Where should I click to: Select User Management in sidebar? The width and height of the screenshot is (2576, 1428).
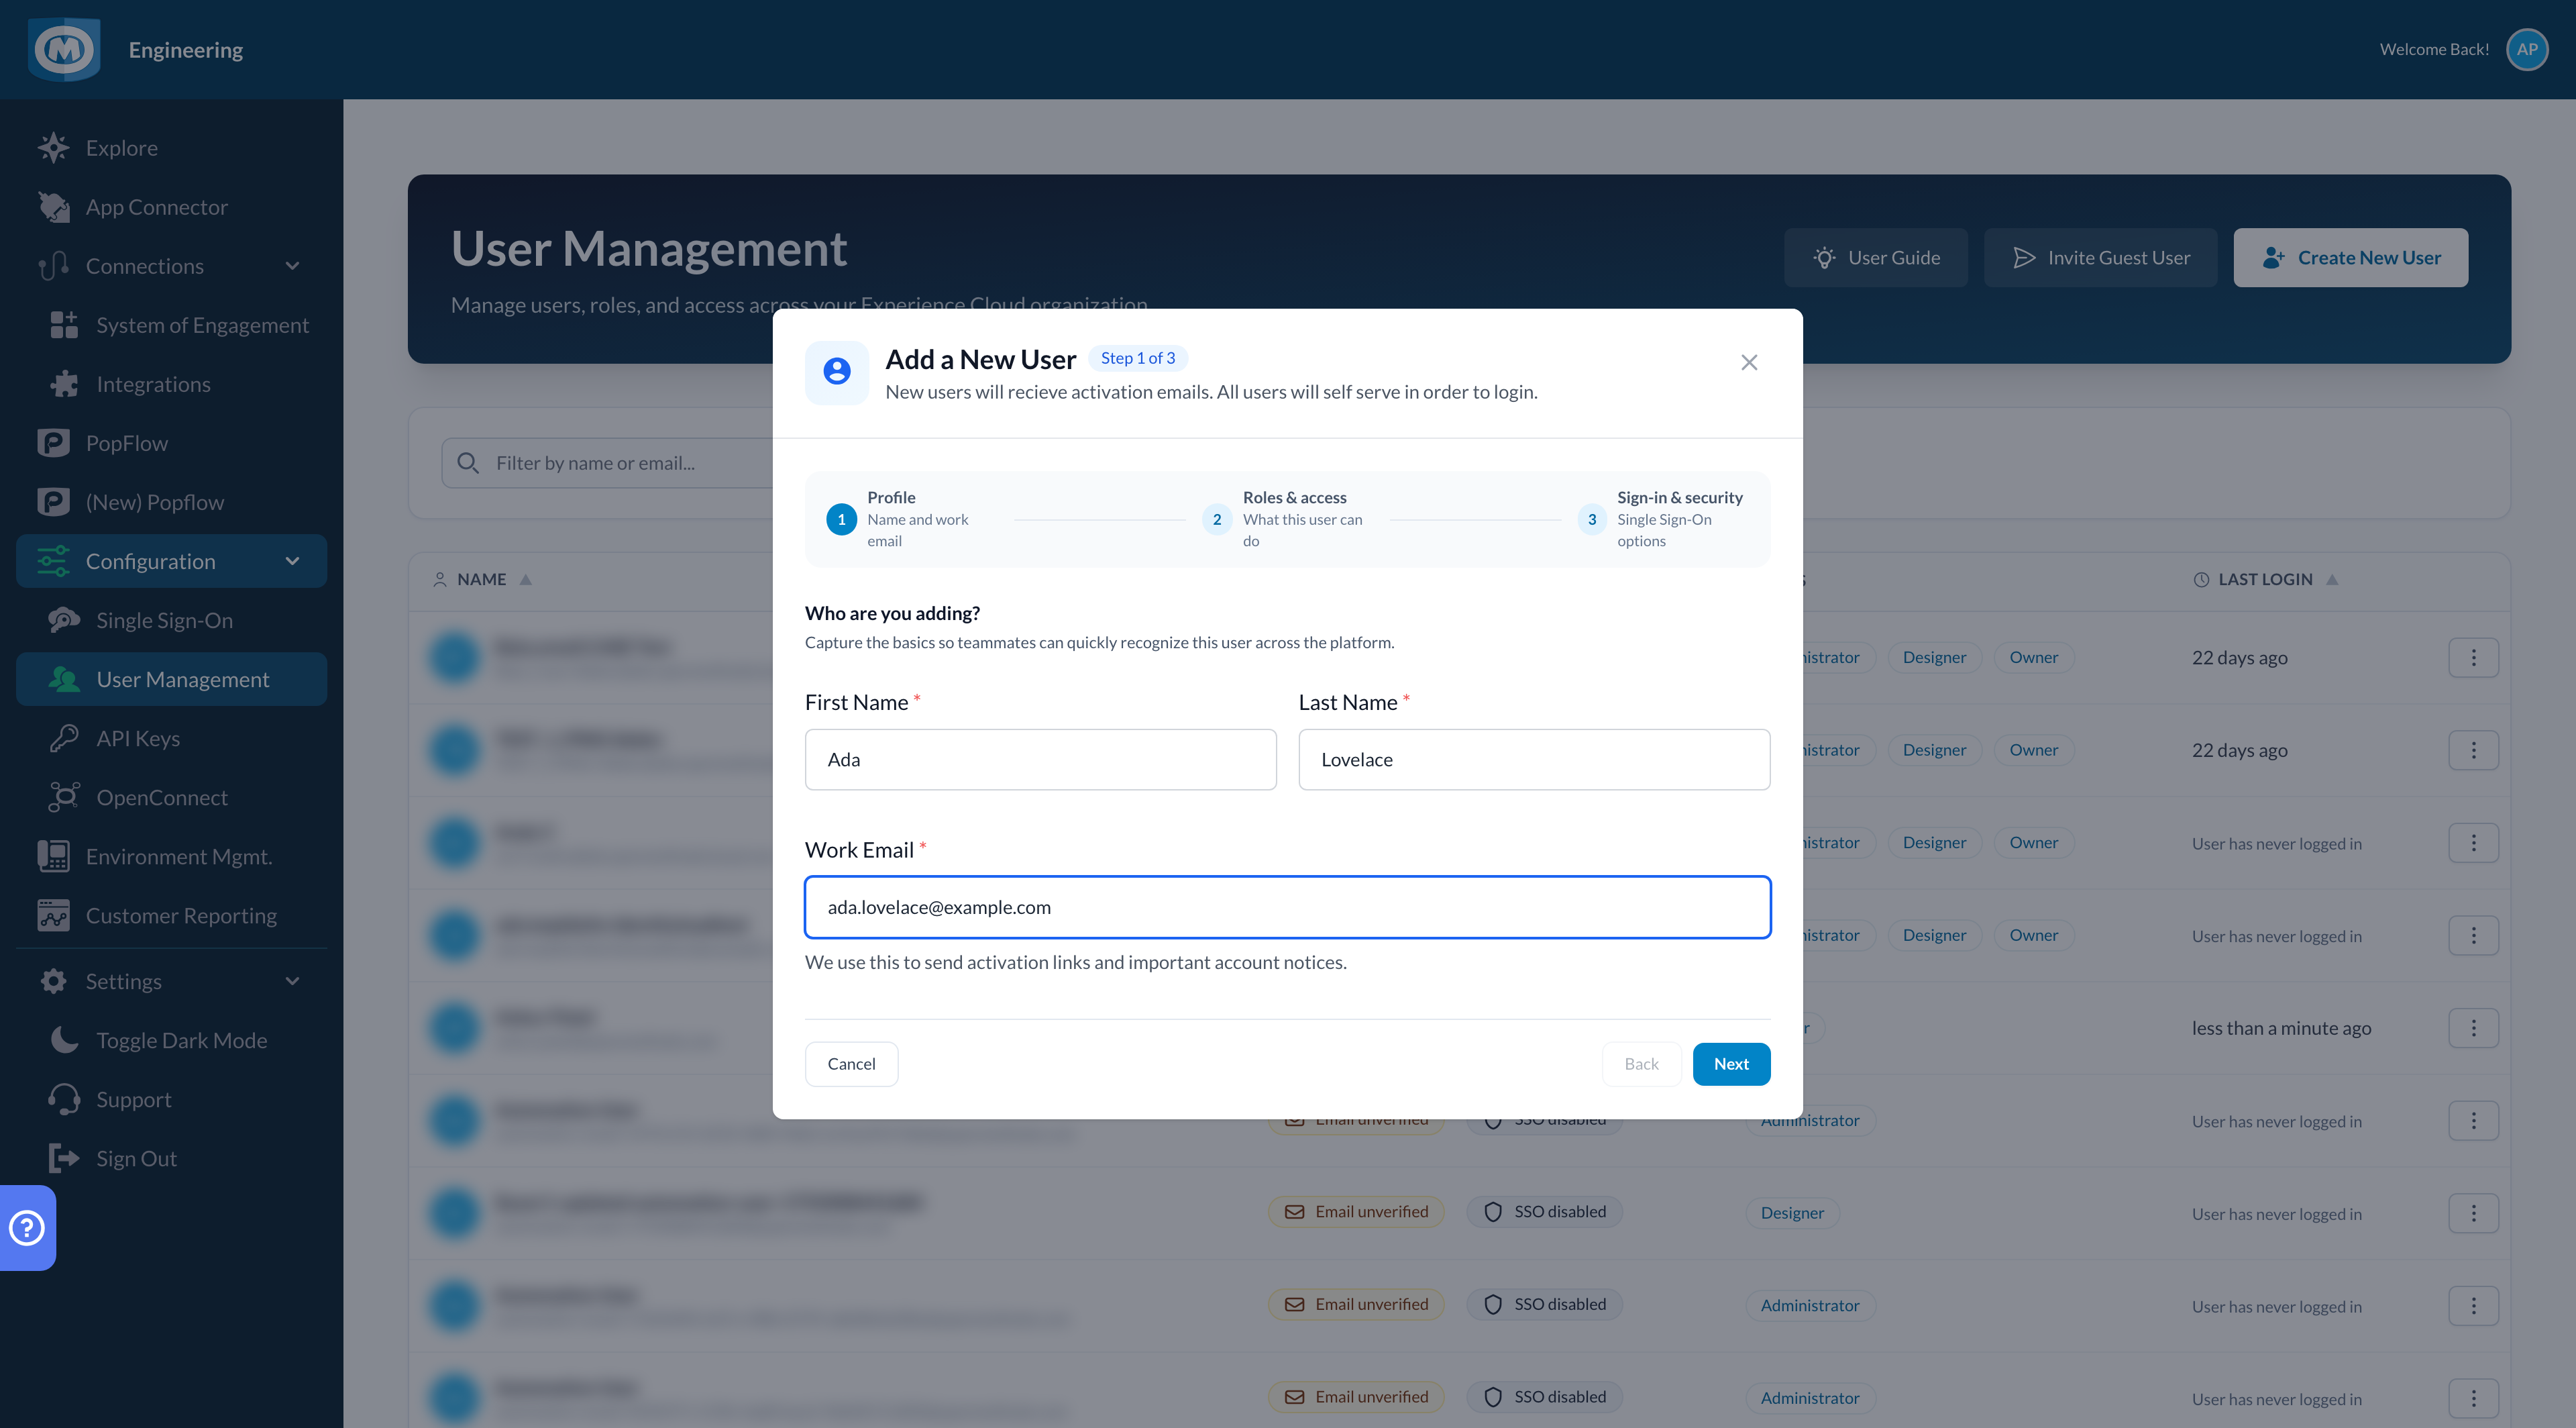pyautogui.click(x=171, y=679)
